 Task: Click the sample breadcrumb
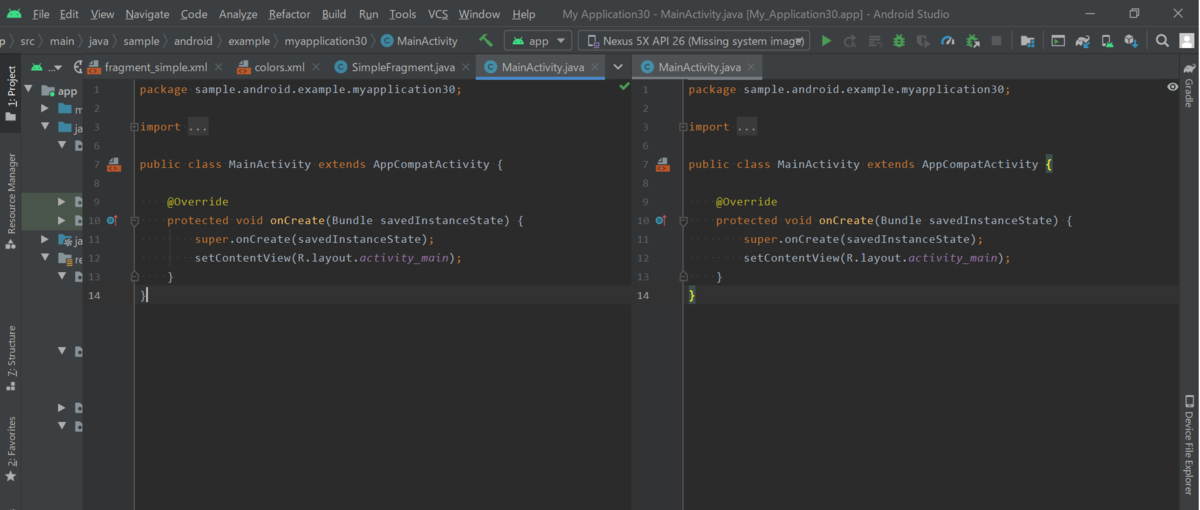(141, 41)
